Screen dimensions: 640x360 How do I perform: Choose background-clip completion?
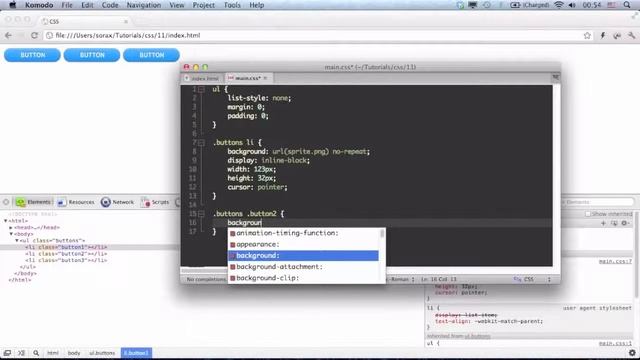[x=303, y=278]
